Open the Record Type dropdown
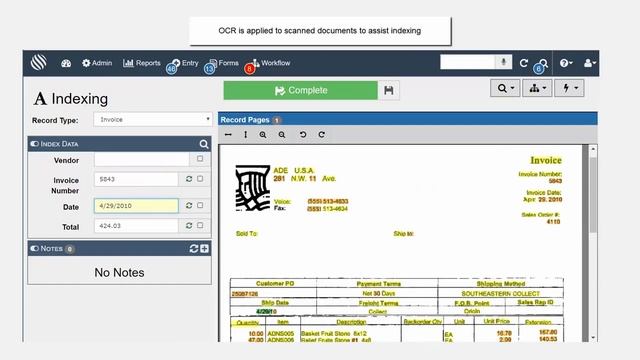This screenshot has width=640, height=360. click(153, 120)
